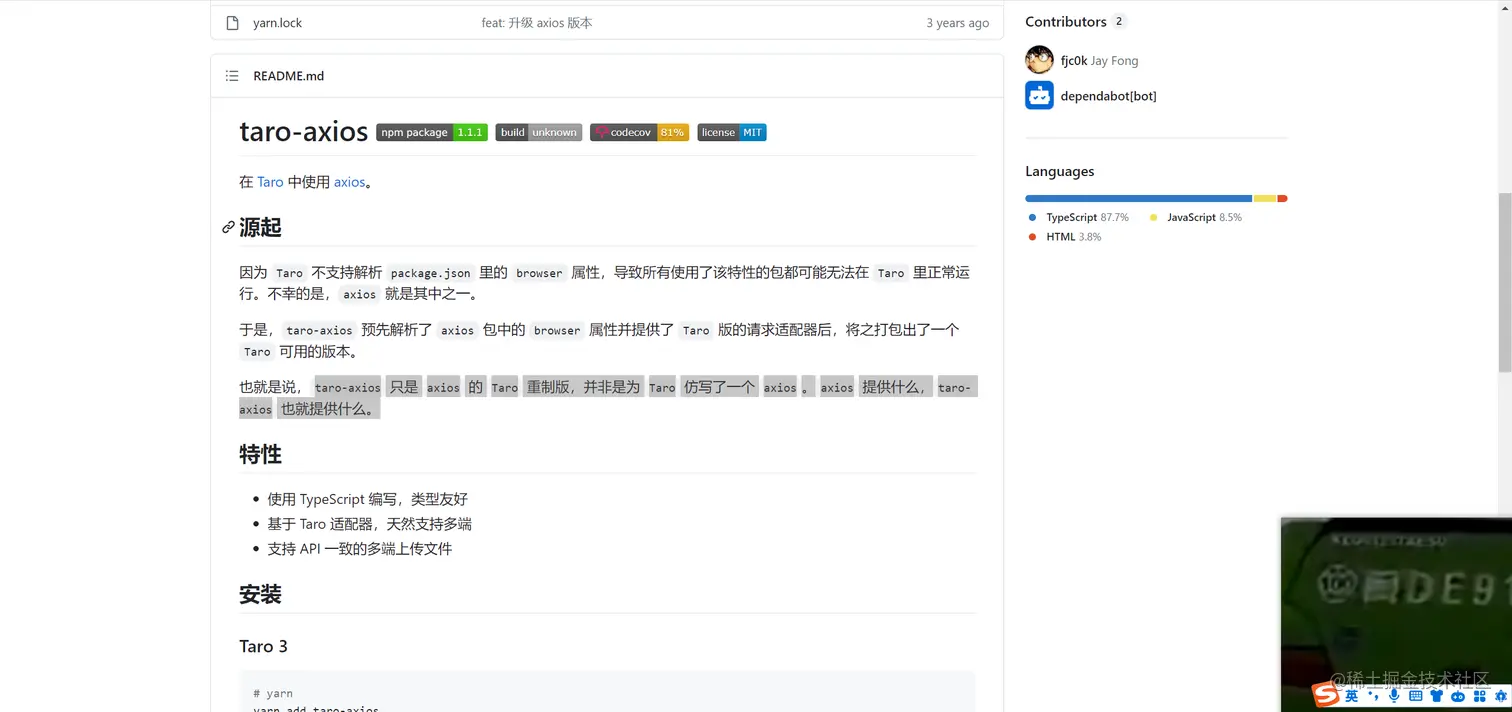Click blue TypeScript segment of language bar
Screen dimensions: 1512x712
click(x=1138, y=198)
